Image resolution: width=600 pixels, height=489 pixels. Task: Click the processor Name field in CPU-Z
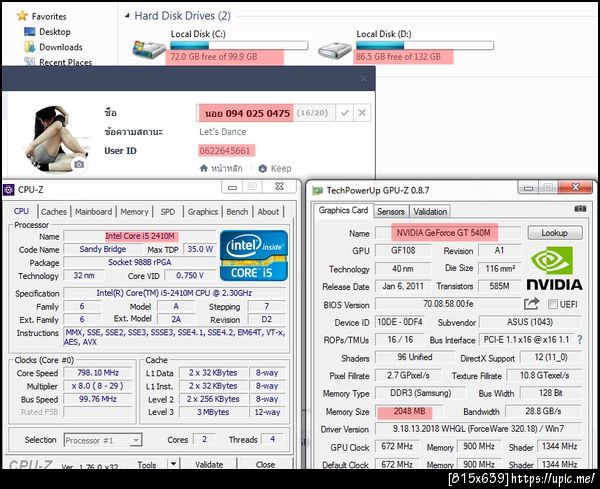click(140, 236)
